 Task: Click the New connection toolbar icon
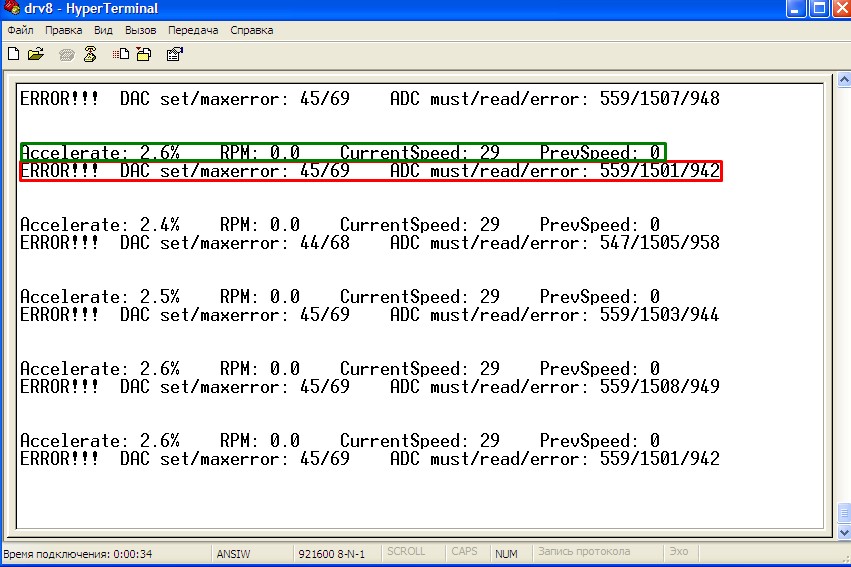[14, 54]
